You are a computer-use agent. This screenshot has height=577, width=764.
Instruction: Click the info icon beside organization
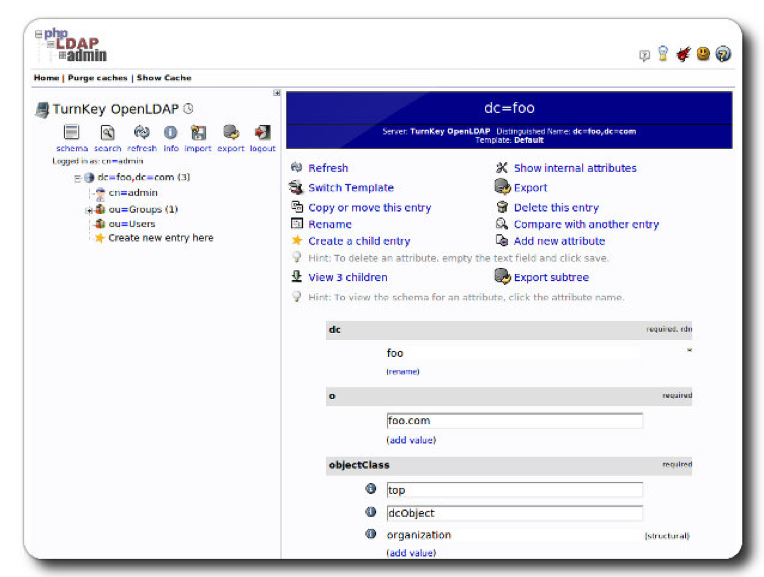pos(371,534)
